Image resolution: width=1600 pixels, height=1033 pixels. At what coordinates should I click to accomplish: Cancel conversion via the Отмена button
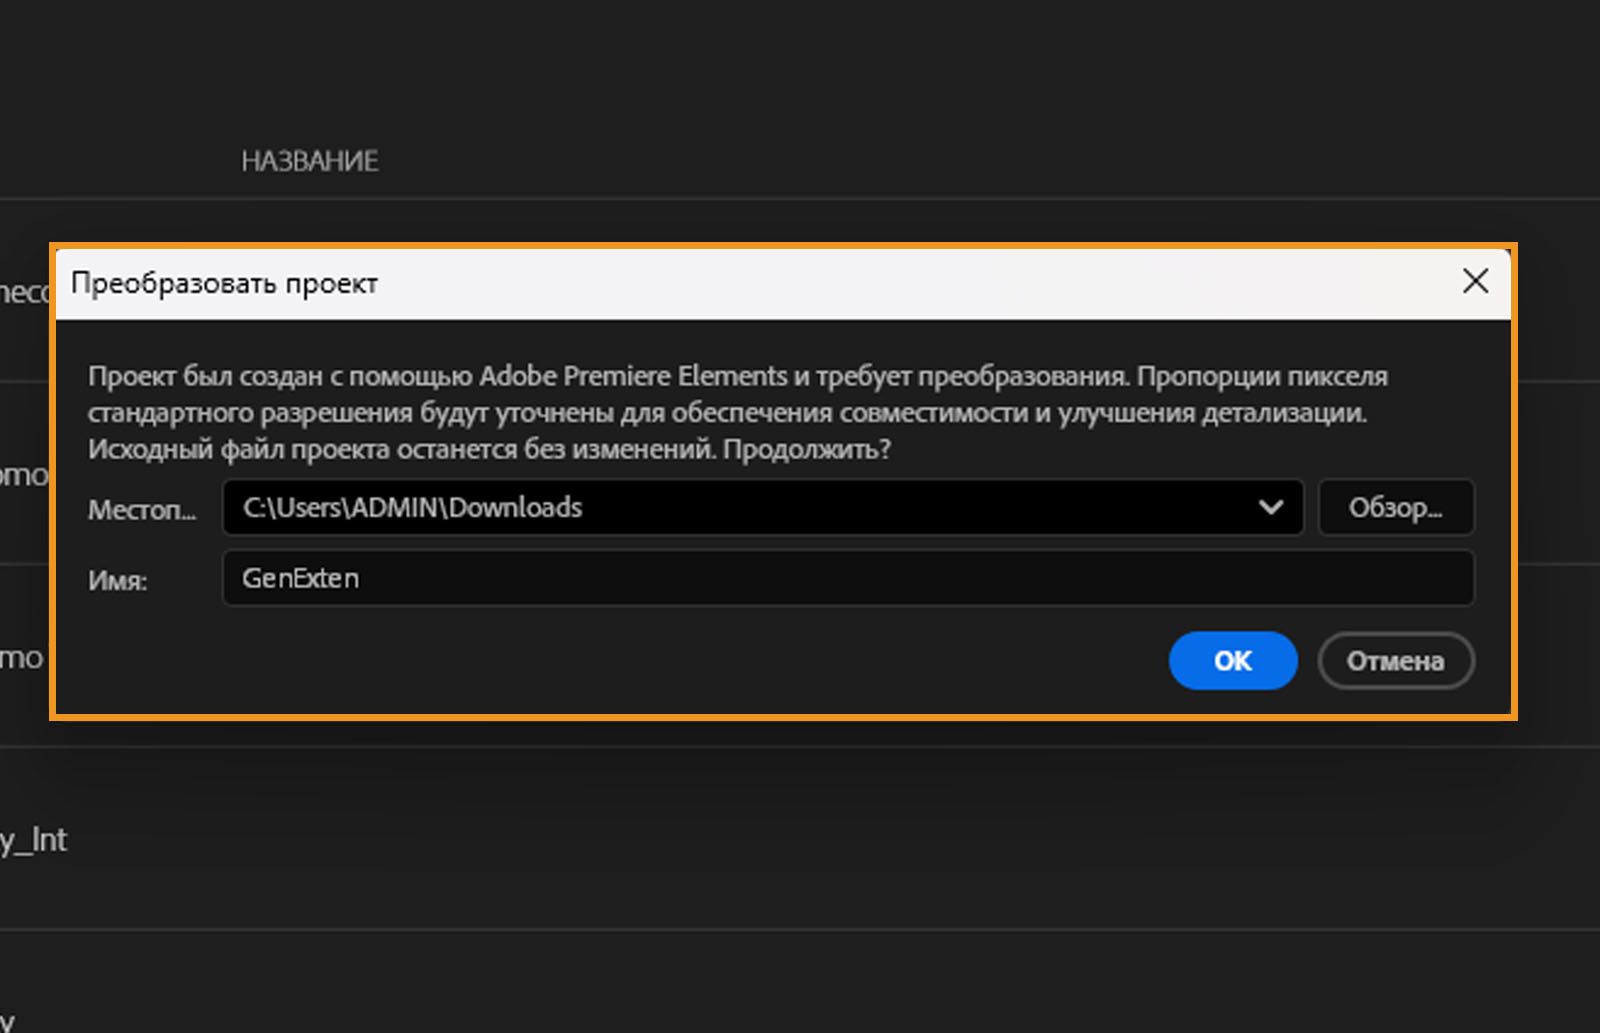[1395, 661]
